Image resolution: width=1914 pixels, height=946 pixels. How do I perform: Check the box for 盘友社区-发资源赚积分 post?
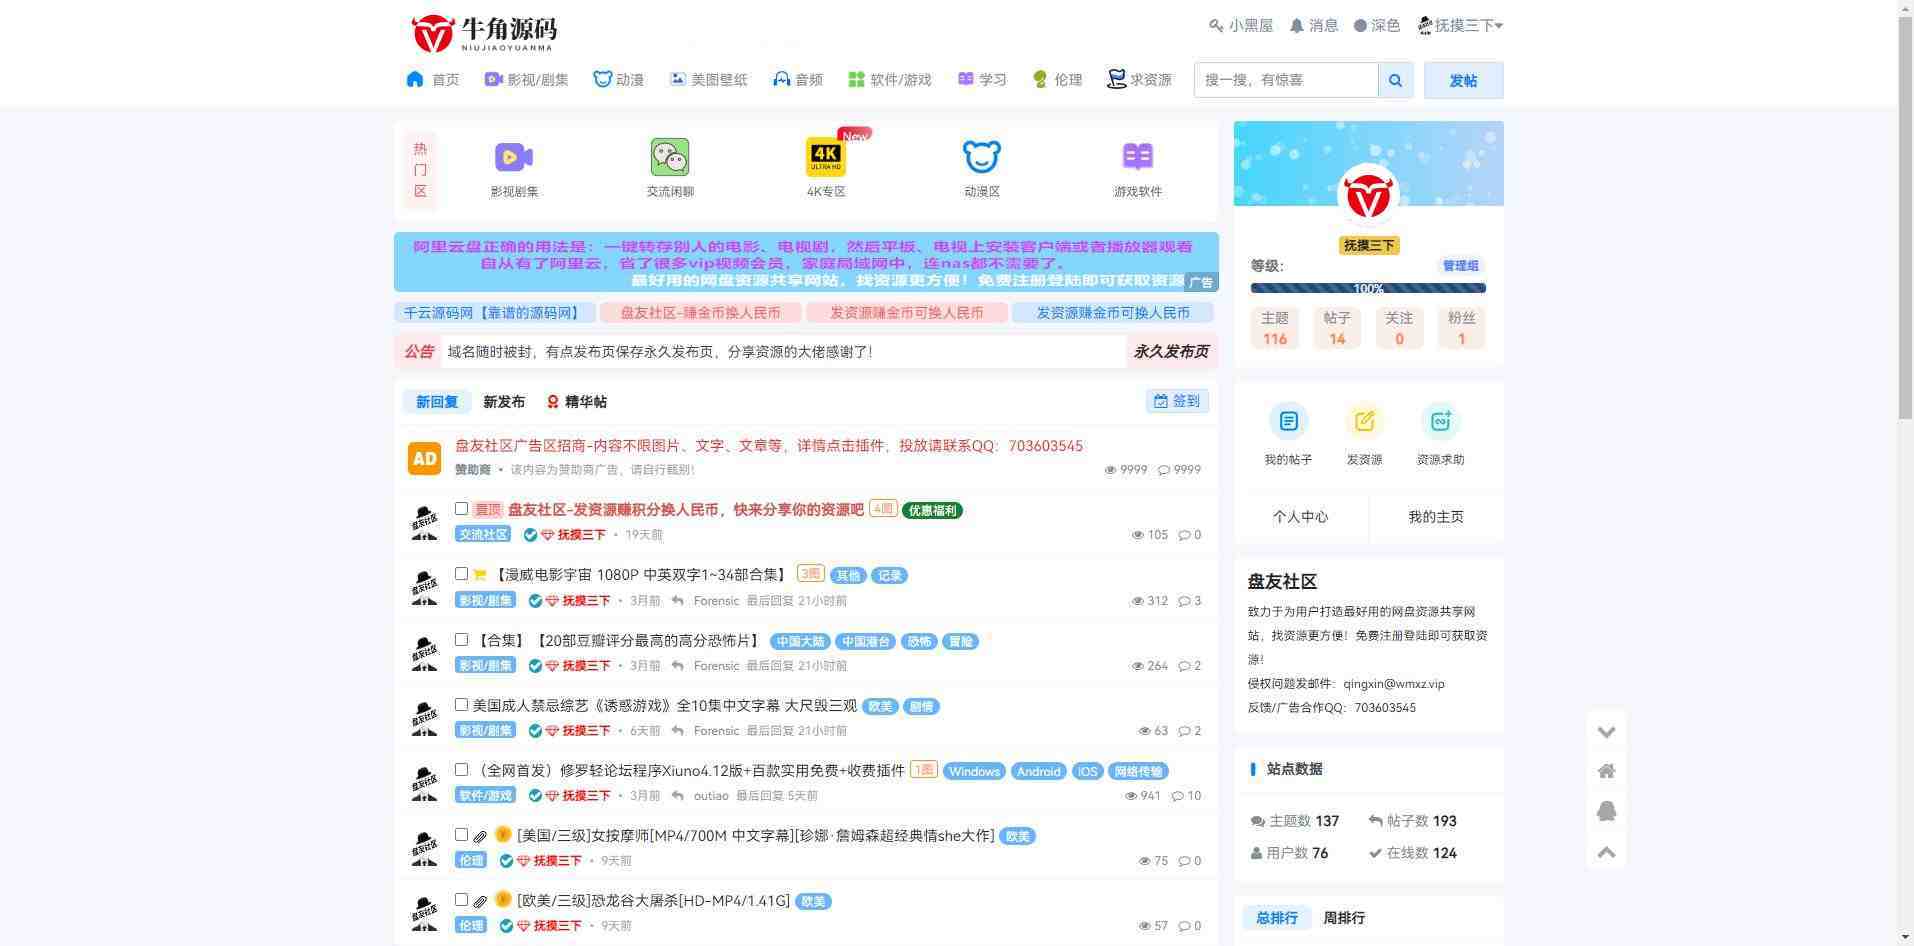click(x=461, y=509)
